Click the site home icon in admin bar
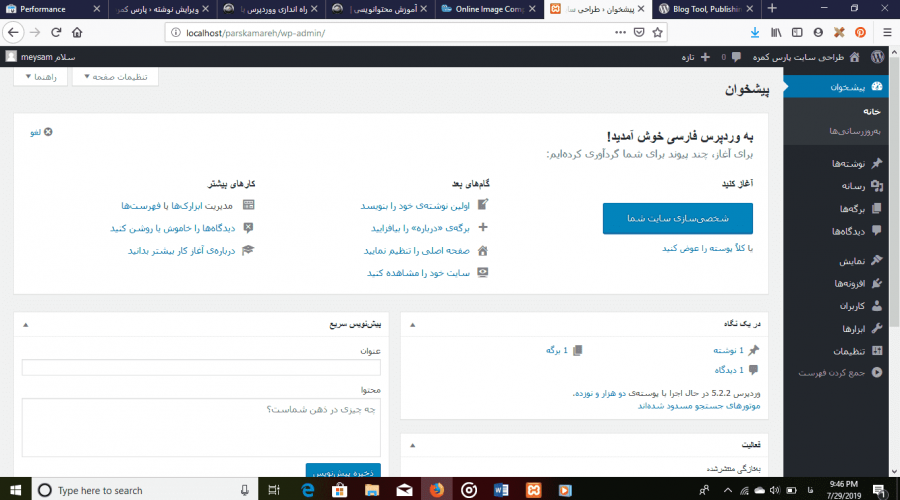 854,57
